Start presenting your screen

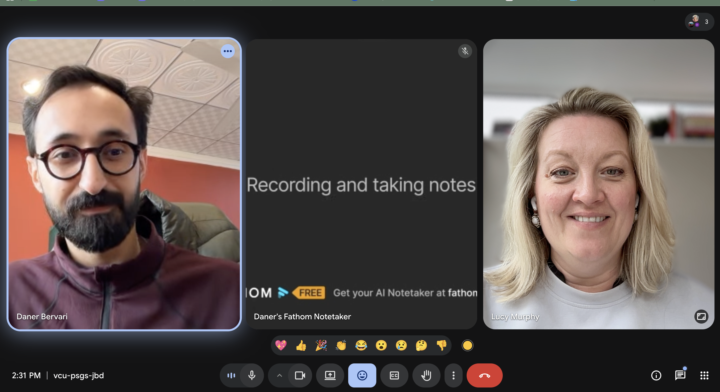pyautogui.click(x=330, y=375)
